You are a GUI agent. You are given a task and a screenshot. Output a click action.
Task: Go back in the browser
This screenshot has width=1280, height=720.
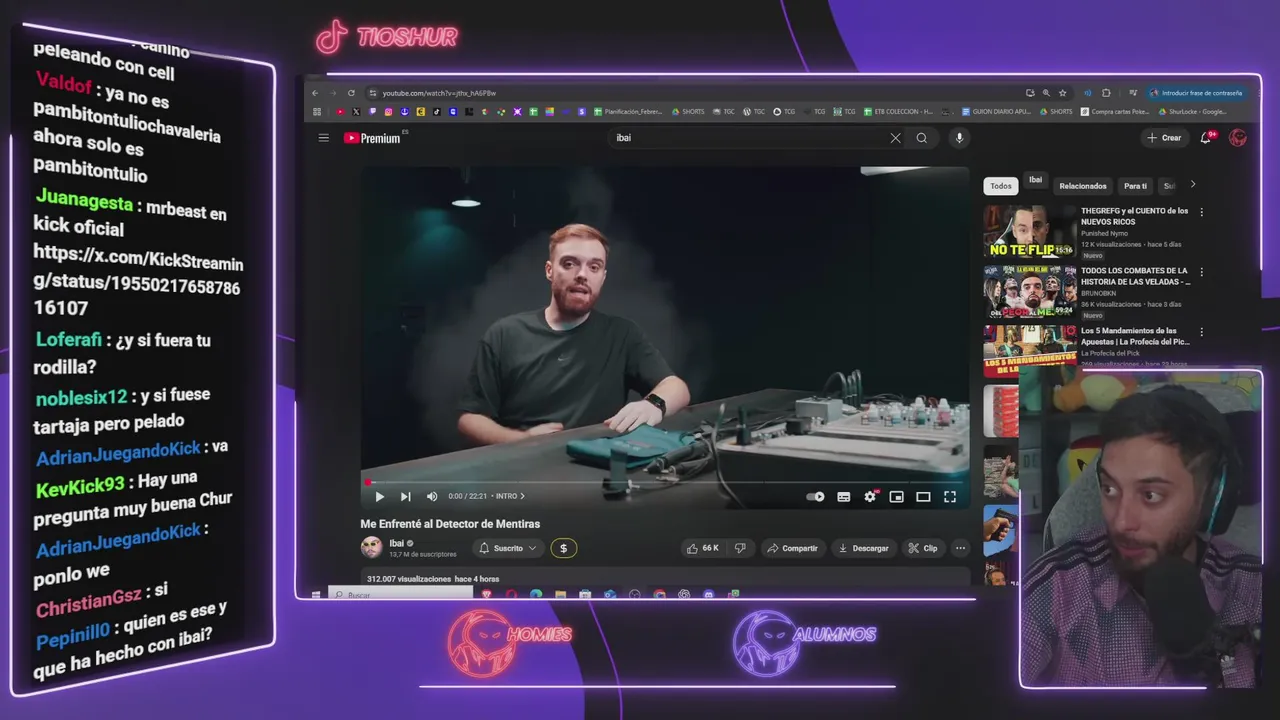(x=315, y=93)
